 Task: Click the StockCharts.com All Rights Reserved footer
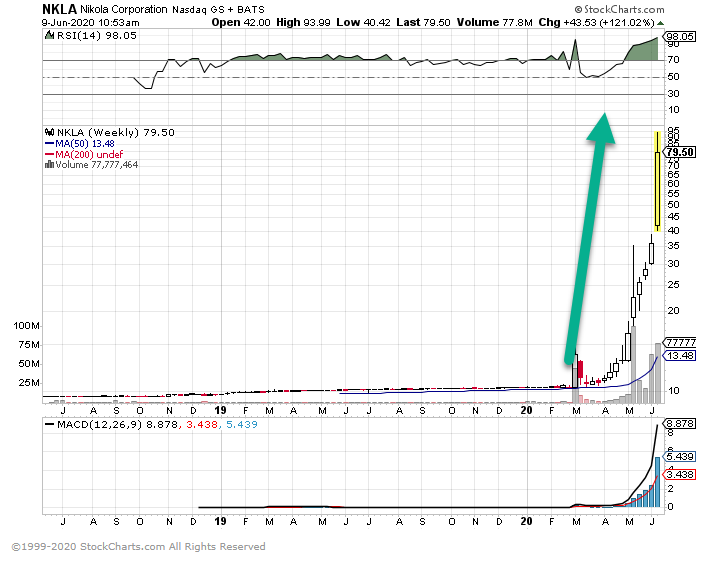(x=138, y=547)
